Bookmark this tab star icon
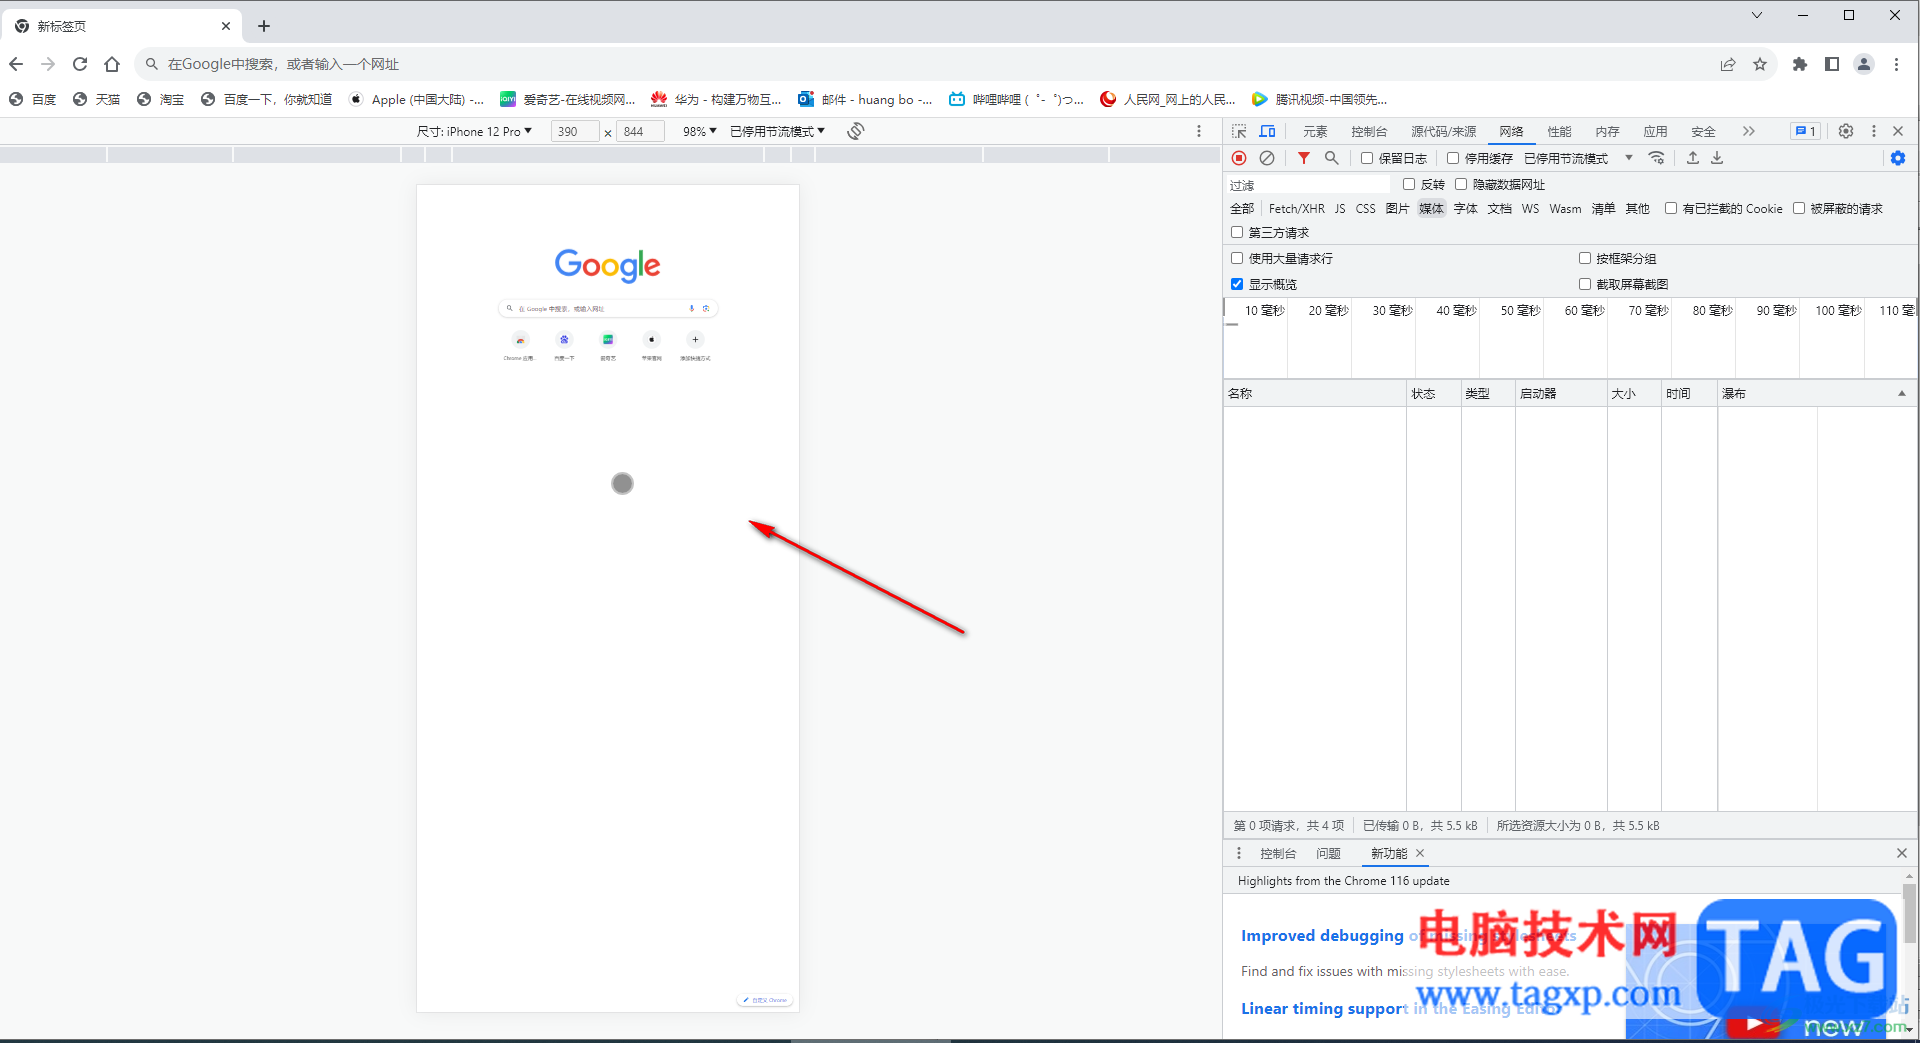The width and height of the screenshot is (1920, 1043). point(1760,64)
